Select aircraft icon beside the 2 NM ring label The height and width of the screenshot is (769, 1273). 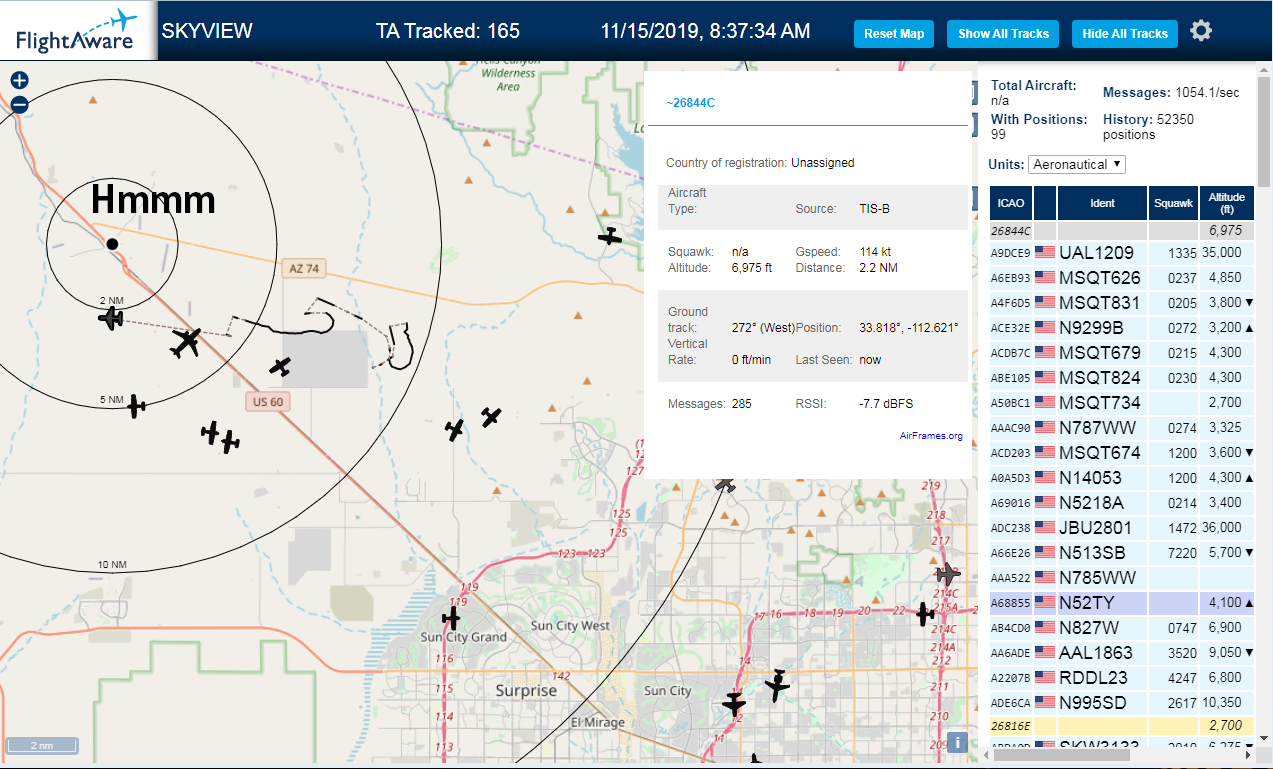(110, 319)
